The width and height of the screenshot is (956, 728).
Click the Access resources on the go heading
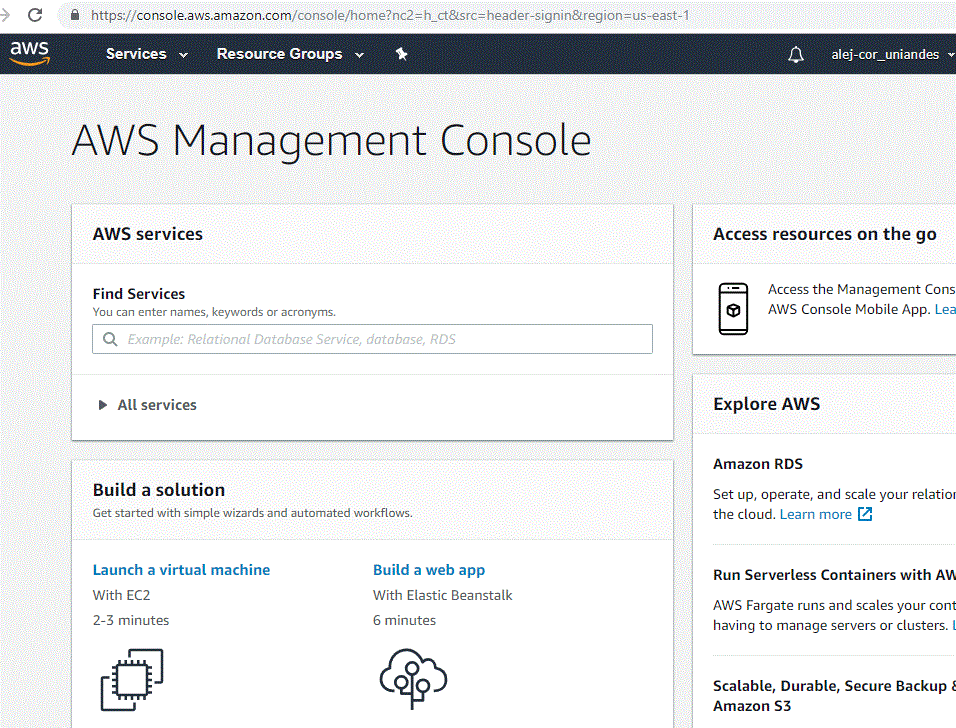pos(825,234)
